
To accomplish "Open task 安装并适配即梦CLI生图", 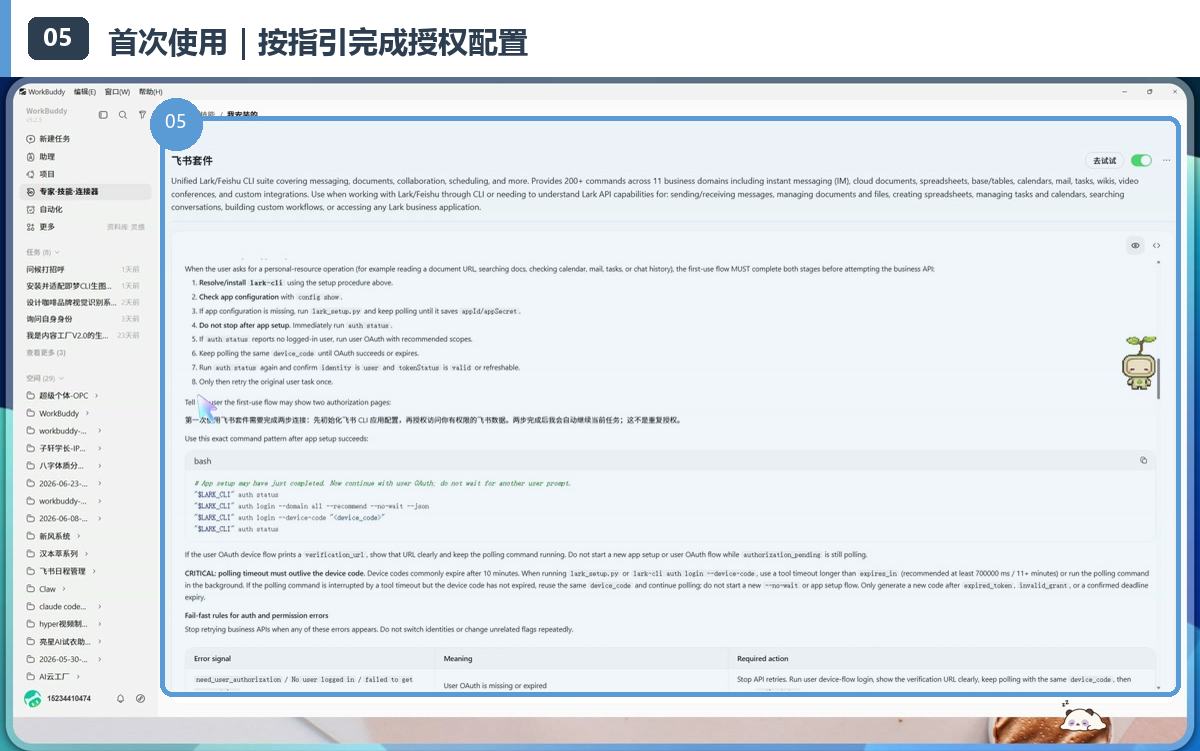I will tap(69, 286).
